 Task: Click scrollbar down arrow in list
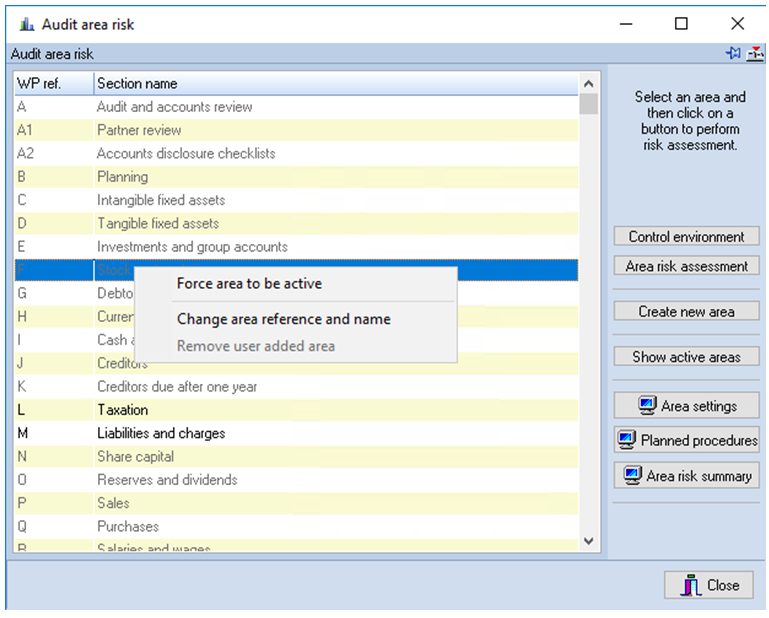tap(589, 541)
